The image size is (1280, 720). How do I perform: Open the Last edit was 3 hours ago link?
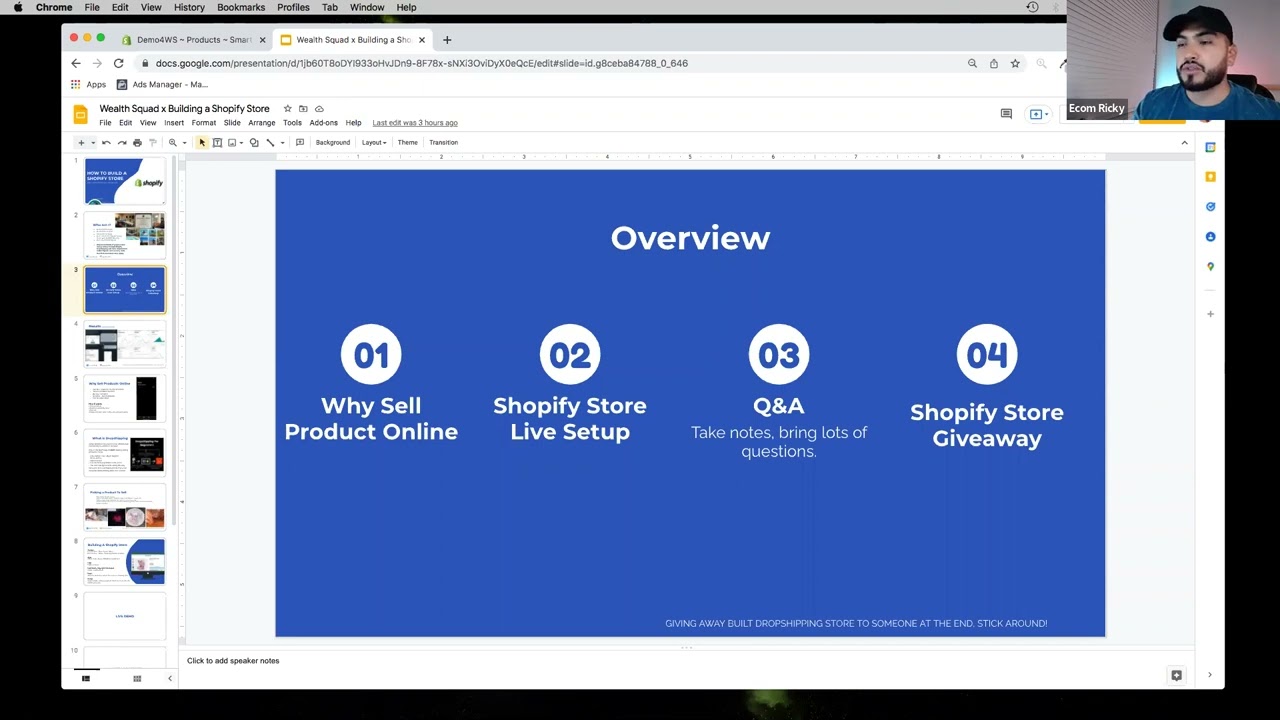415,123
